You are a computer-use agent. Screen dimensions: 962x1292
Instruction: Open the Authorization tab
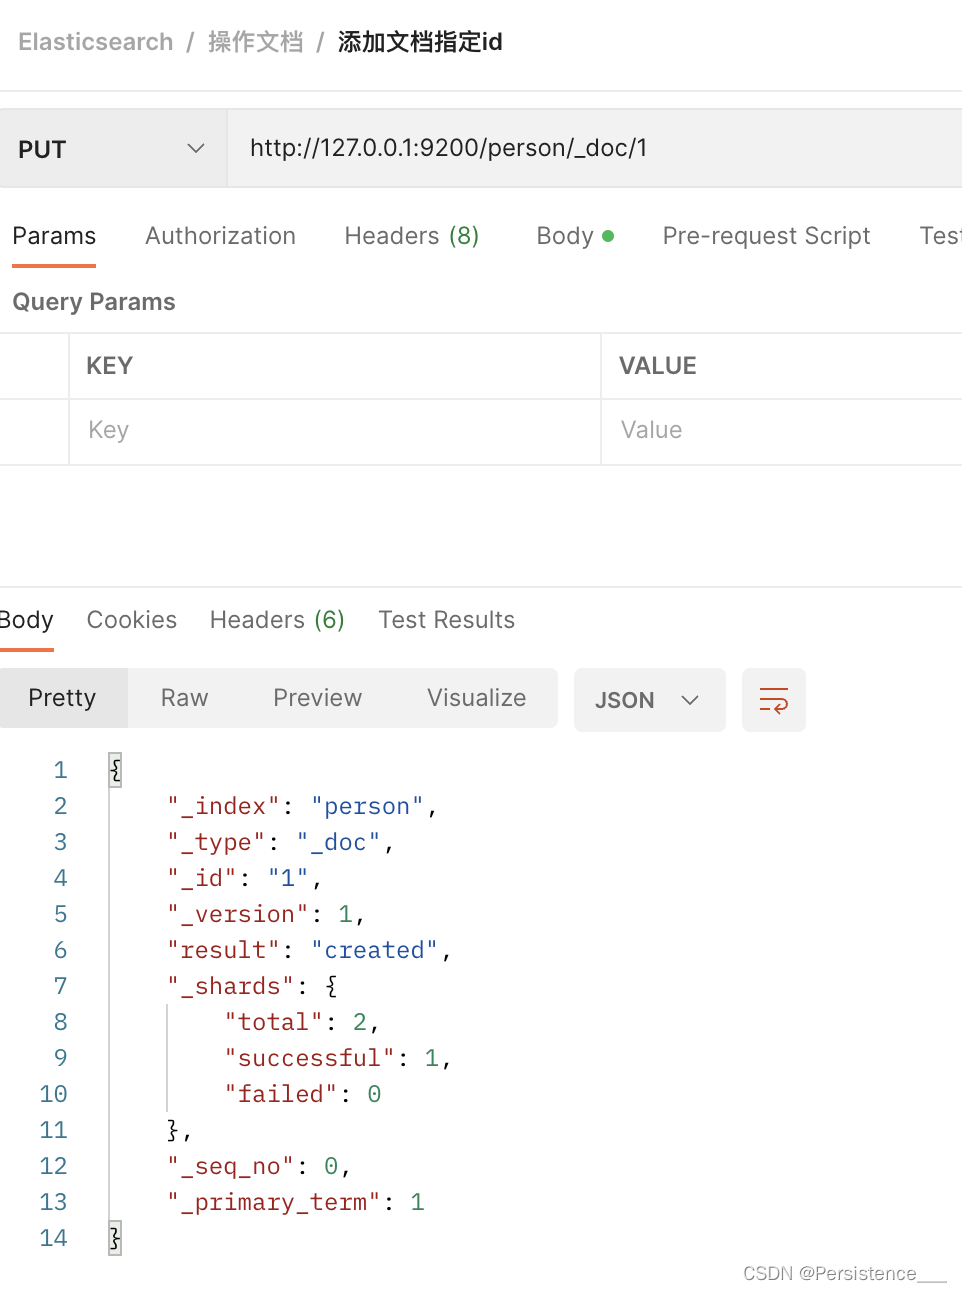click(220, 236)
